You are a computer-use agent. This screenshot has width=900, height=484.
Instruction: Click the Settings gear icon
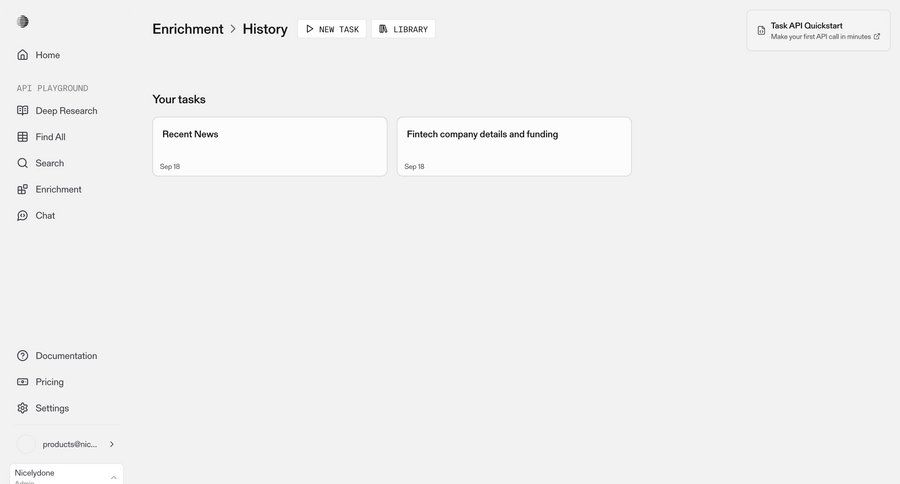pyautogui.click(x=23, y=408)
